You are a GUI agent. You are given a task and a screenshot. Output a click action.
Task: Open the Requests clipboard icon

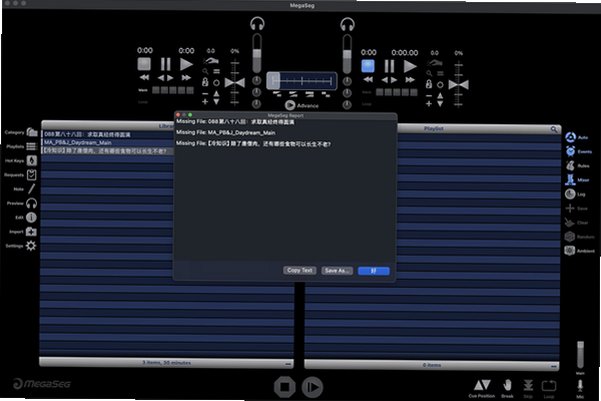pyautogui.click(x=31, y=175)
